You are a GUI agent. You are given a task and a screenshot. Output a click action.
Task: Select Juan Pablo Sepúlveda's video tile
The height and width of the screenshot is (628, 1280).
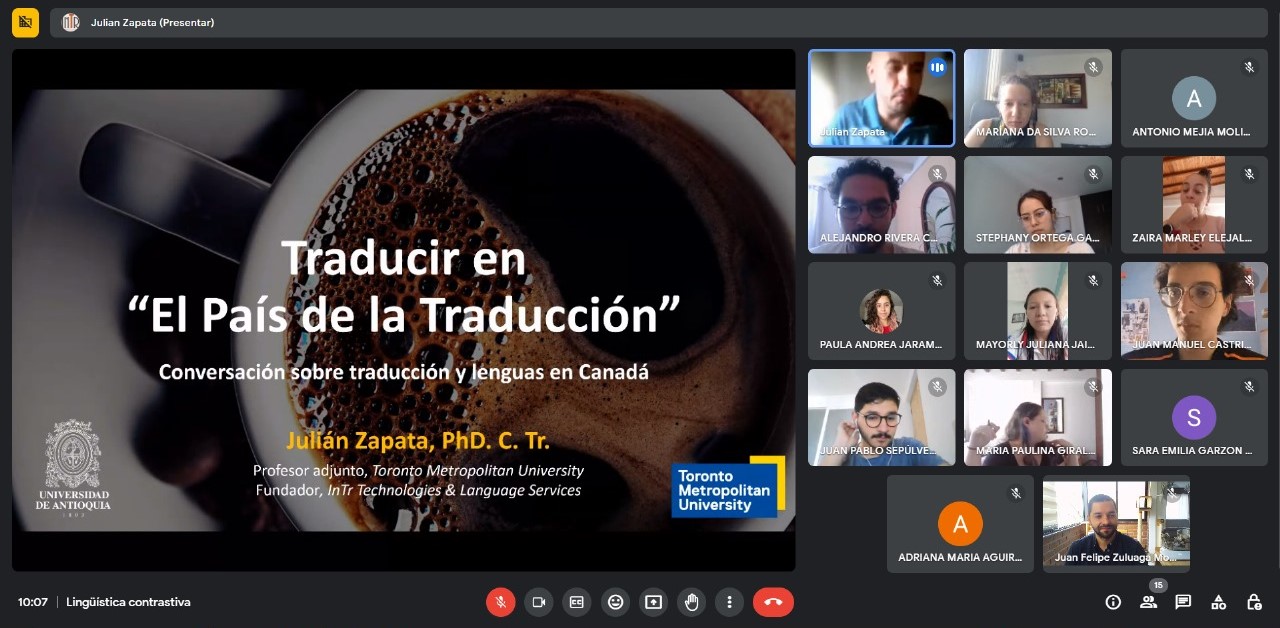tap(882, 417)
